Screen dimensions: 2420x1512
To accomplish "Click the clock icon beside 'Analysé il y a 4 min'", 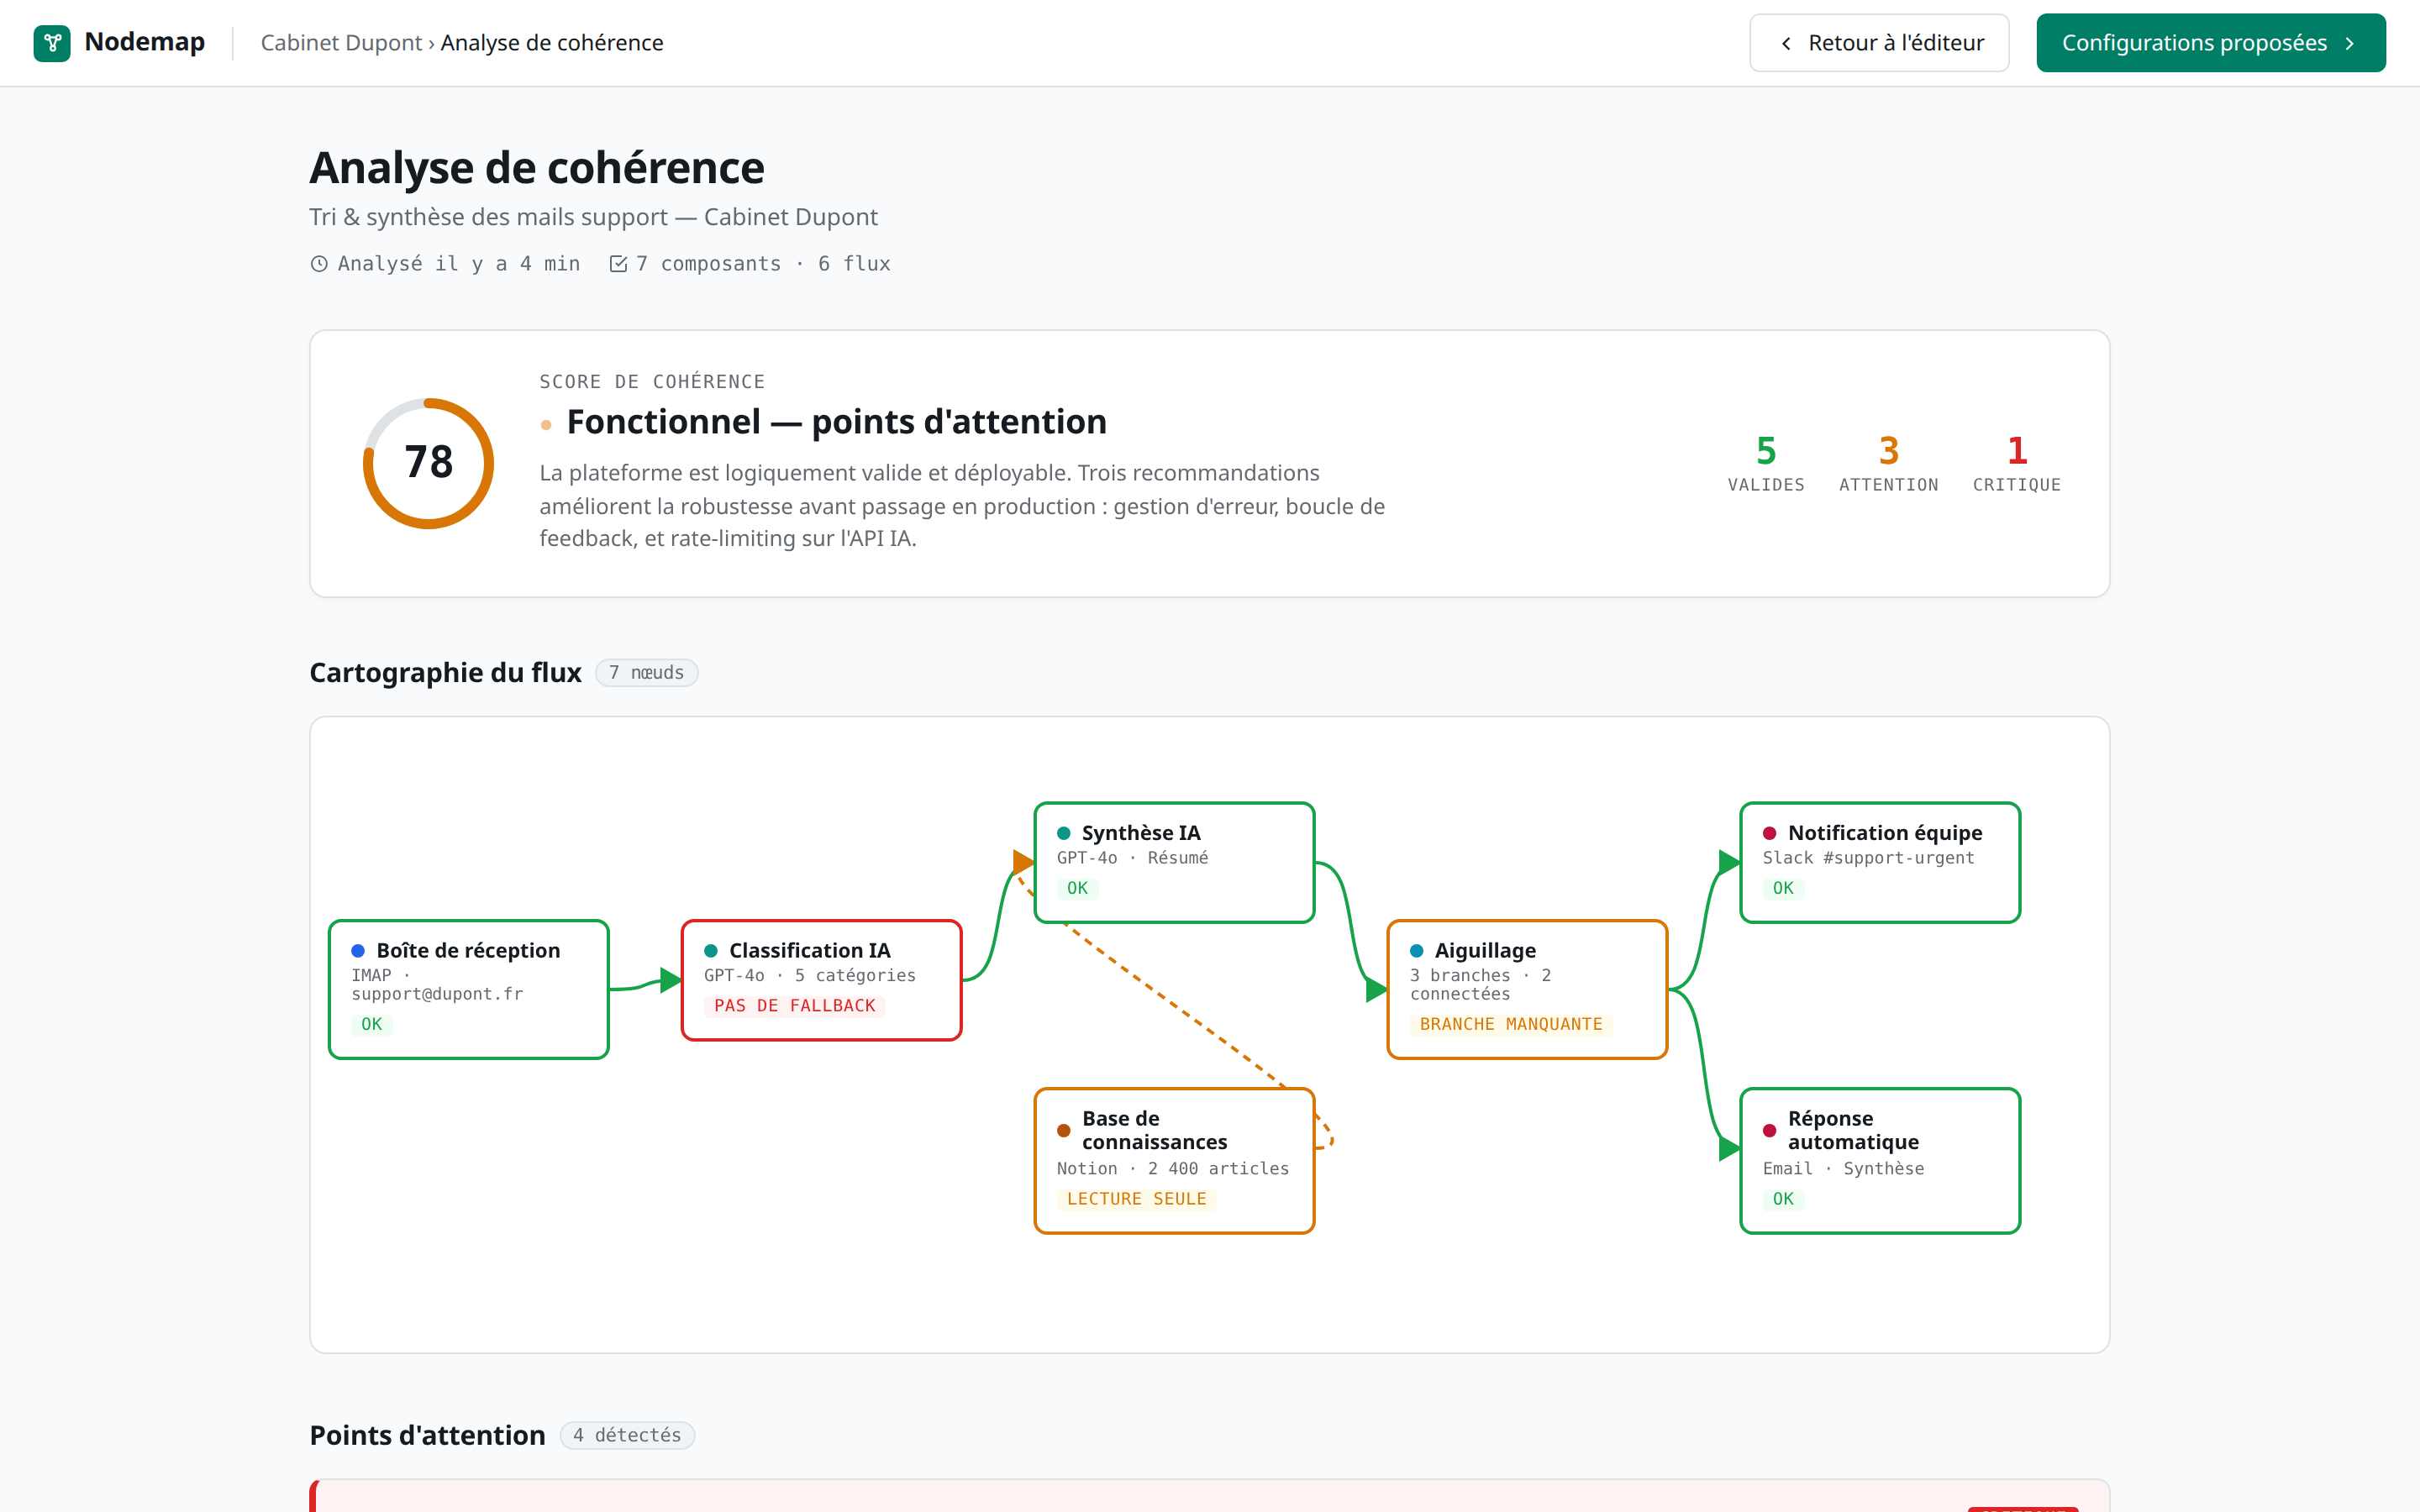I will coord(319,264).
